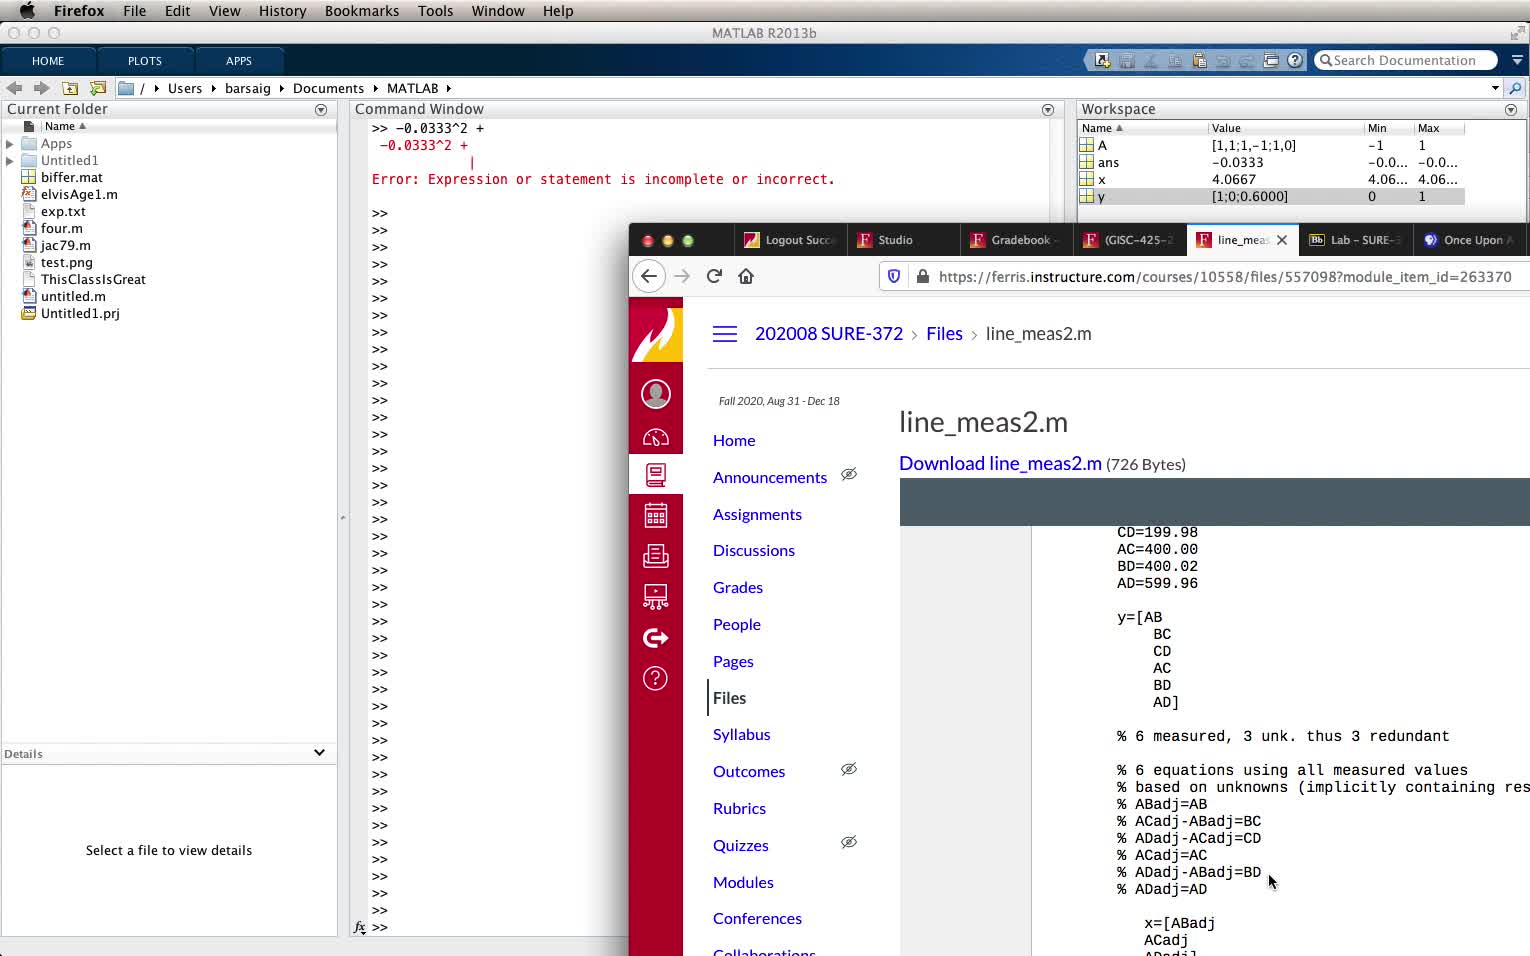Click the tracking protection shield icon
Screen dimensions: 1530x956
coord(894,276)
